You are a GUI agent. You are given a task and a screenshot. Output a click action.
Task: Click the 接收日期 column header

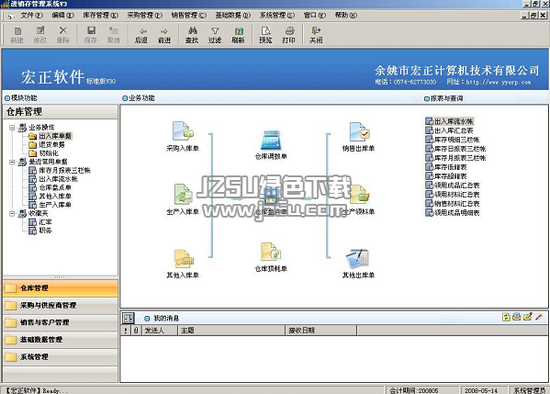(321, 330)
